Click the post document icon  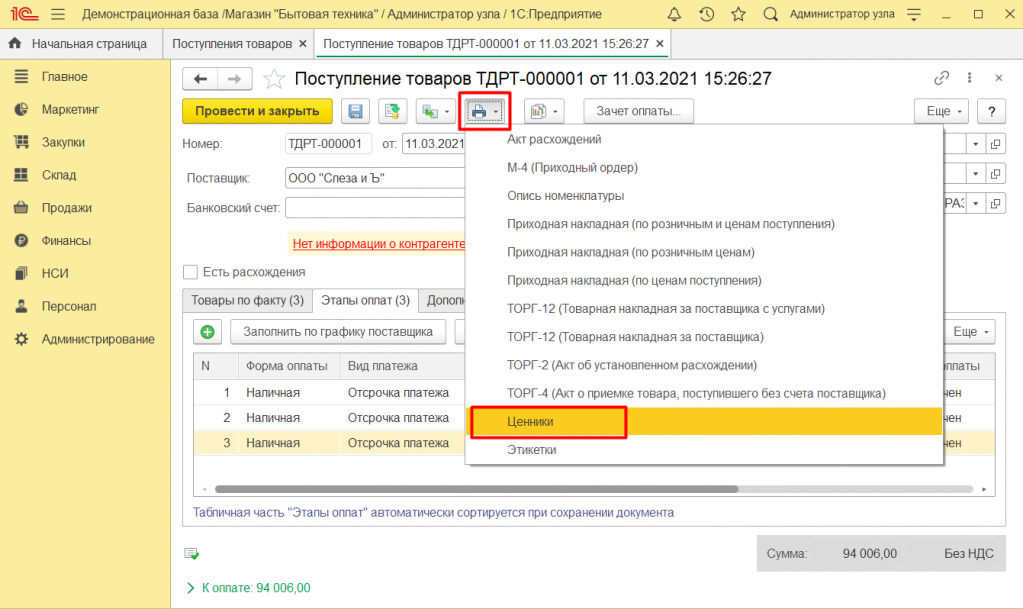(x=392, y=112)
